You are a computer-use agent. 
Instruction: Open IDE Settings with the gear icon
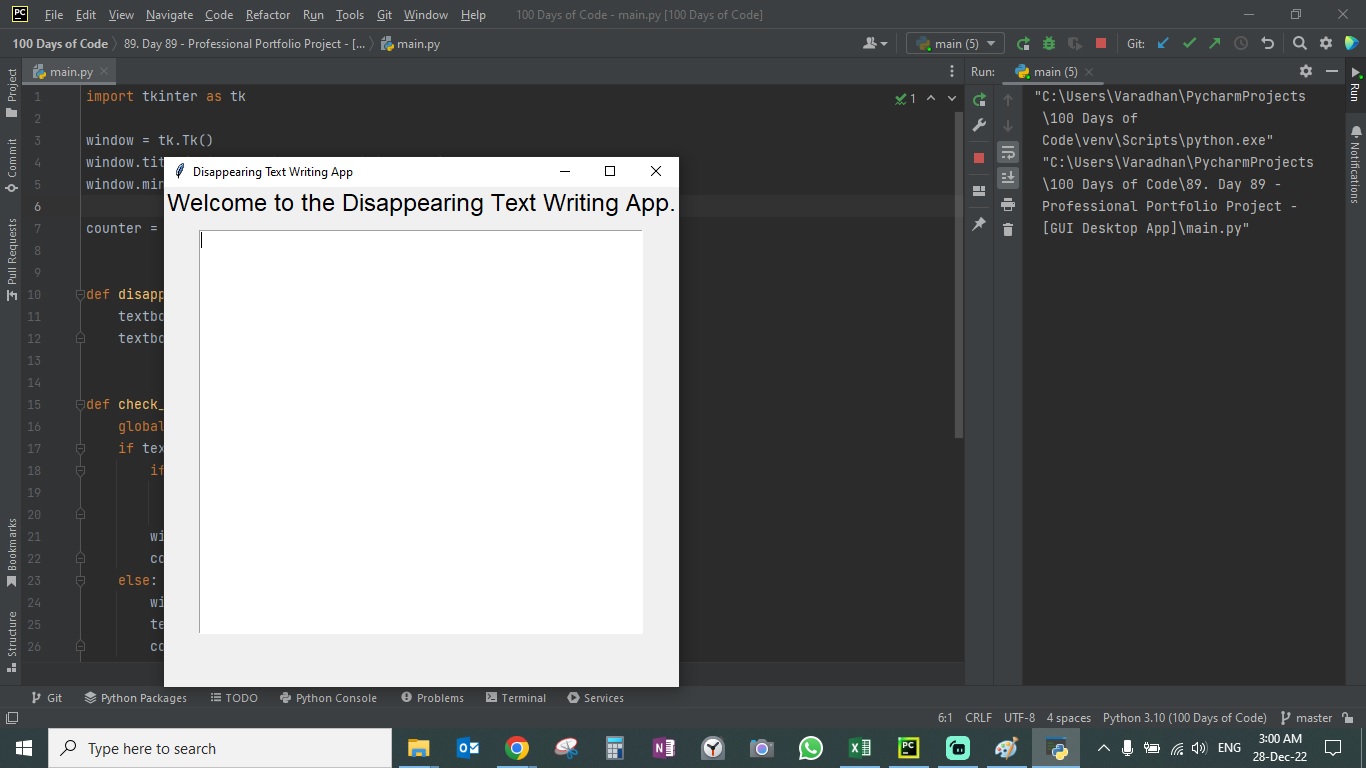click(1324, 43)
